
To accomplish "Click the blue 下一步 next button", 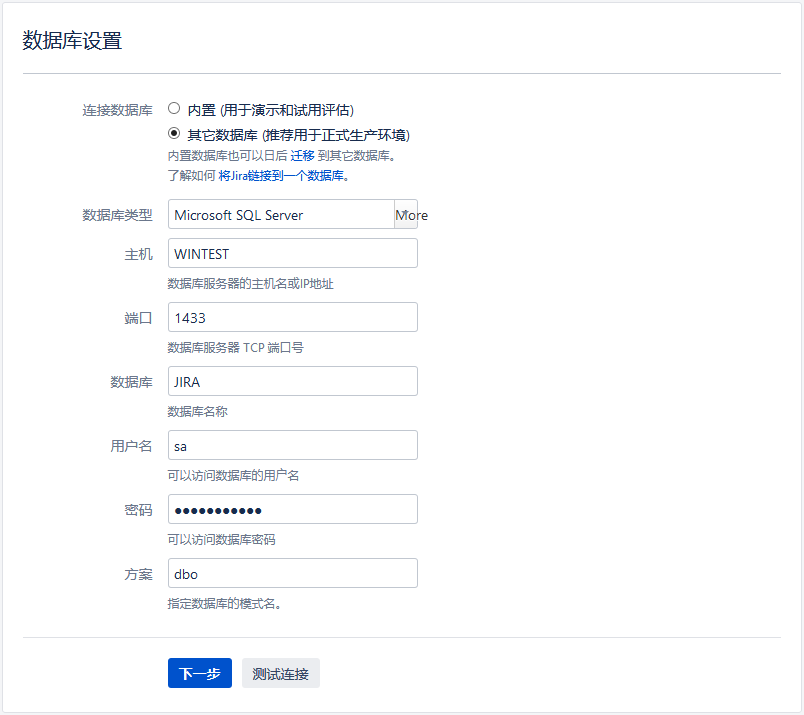I will tap(200, 673).
